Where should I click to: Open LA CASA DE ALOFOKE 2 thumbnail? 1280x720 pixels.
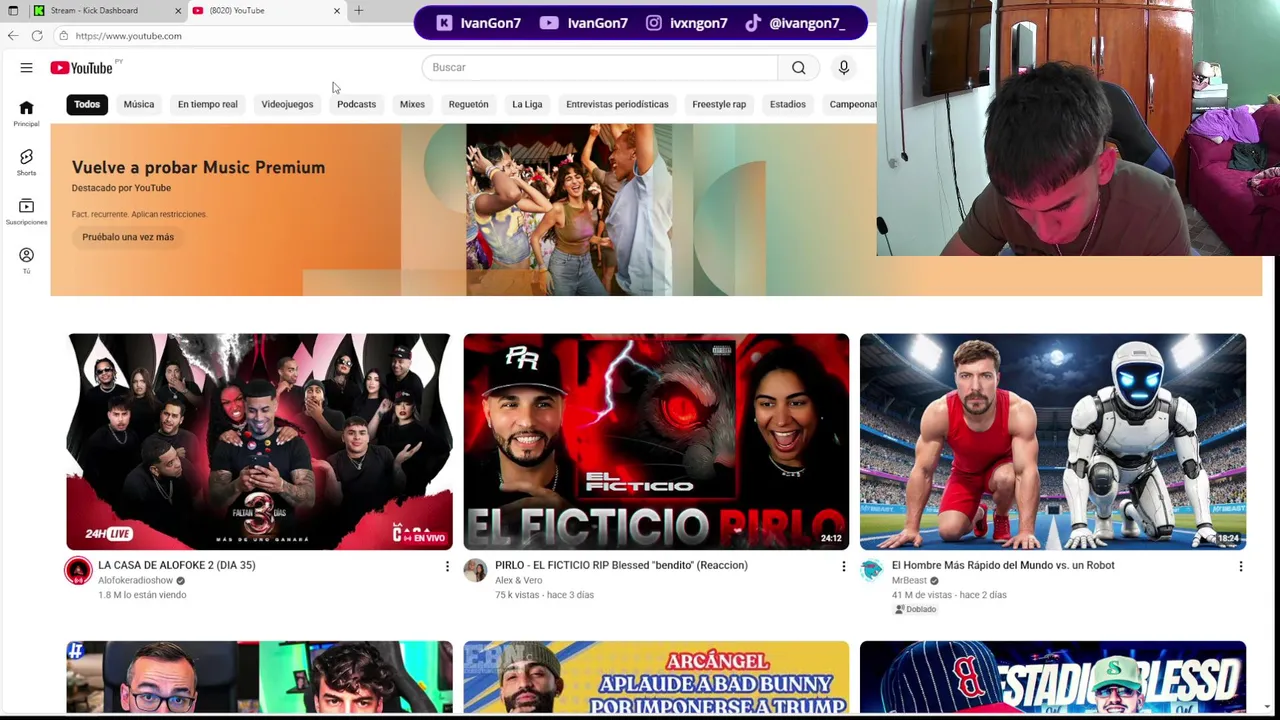pos(259,442)
